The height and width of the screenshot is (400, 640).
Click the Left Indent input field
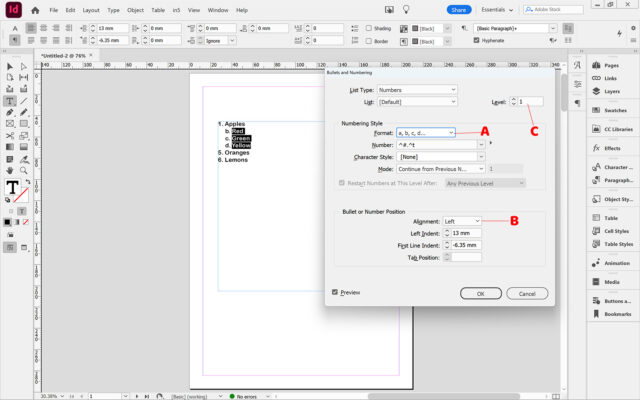(466, 233)
